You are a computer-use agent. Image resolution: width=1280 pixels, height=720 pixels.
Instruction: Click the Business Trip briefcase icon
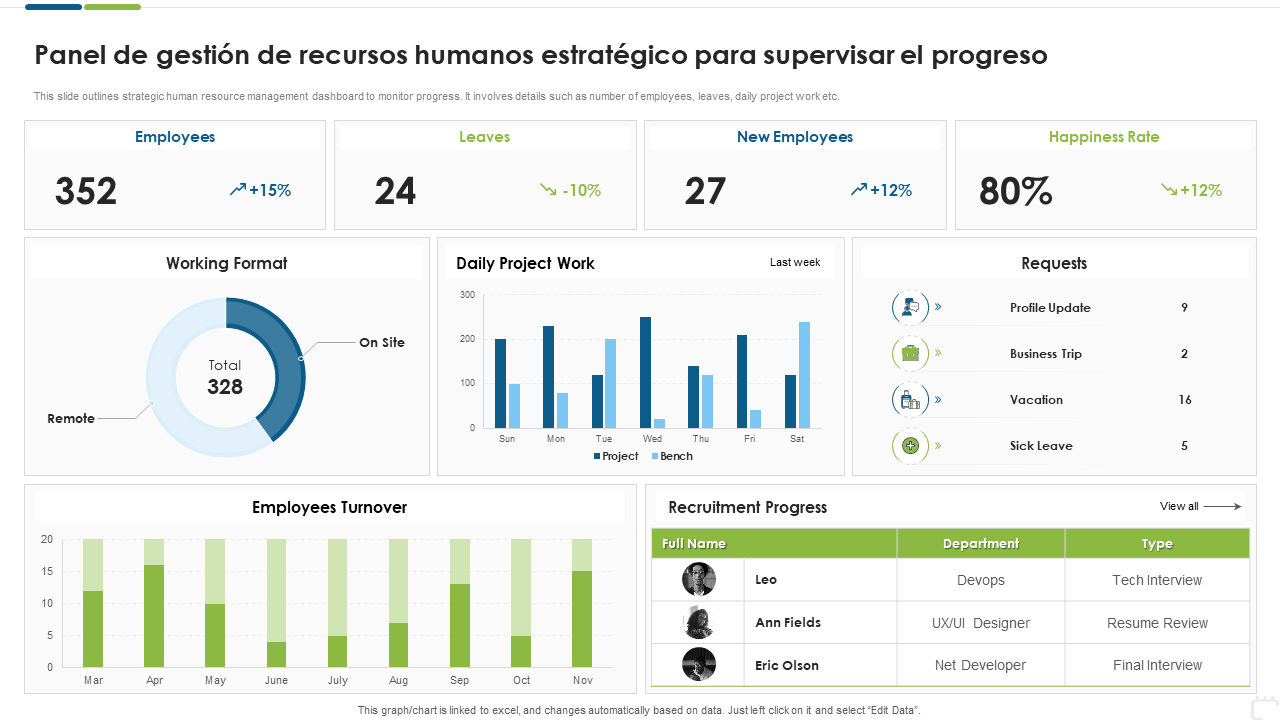coord(910,353)
